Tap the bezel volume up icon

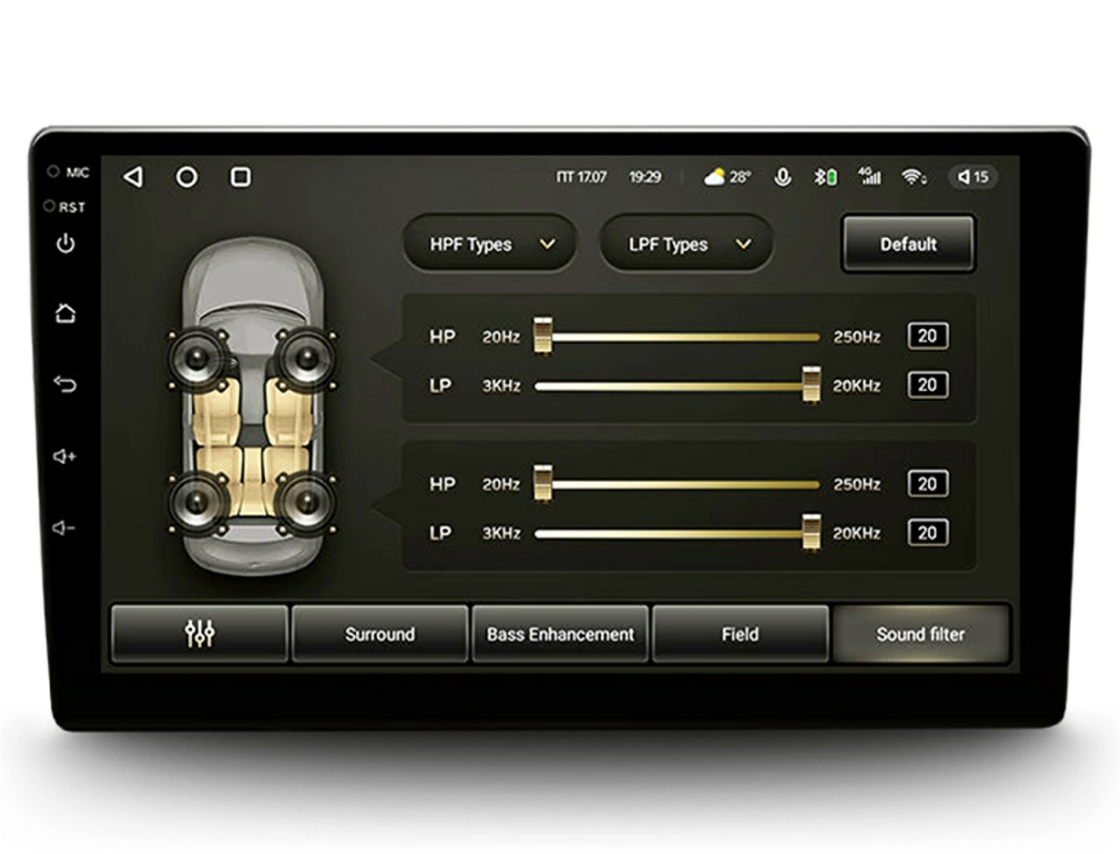(x=64, y=456)
